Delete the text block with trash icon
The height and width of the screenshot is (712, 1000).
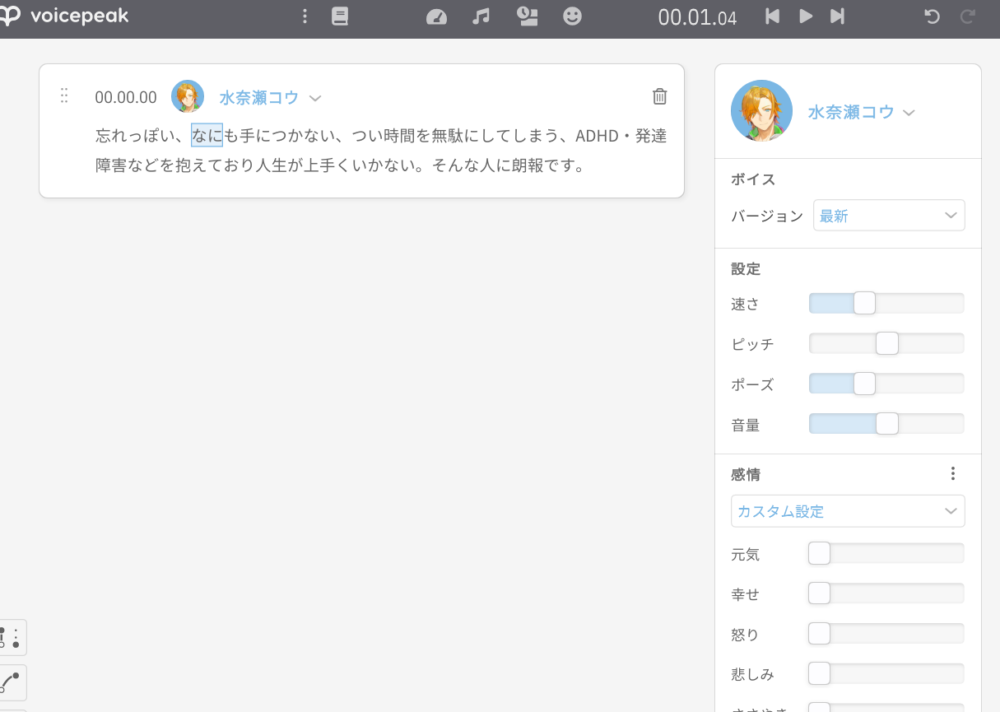coord(660,96)
